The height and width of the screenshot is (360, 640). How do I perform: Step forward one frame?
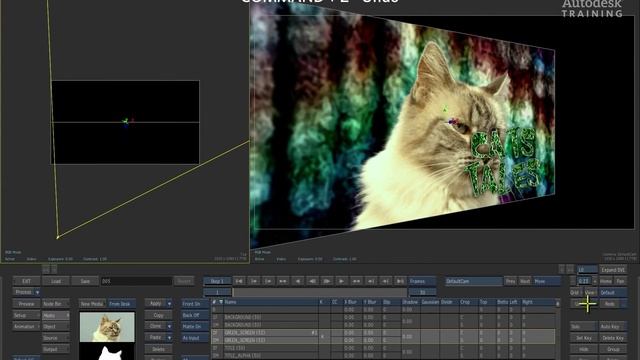pyautogui.click(x=327, y=281)
